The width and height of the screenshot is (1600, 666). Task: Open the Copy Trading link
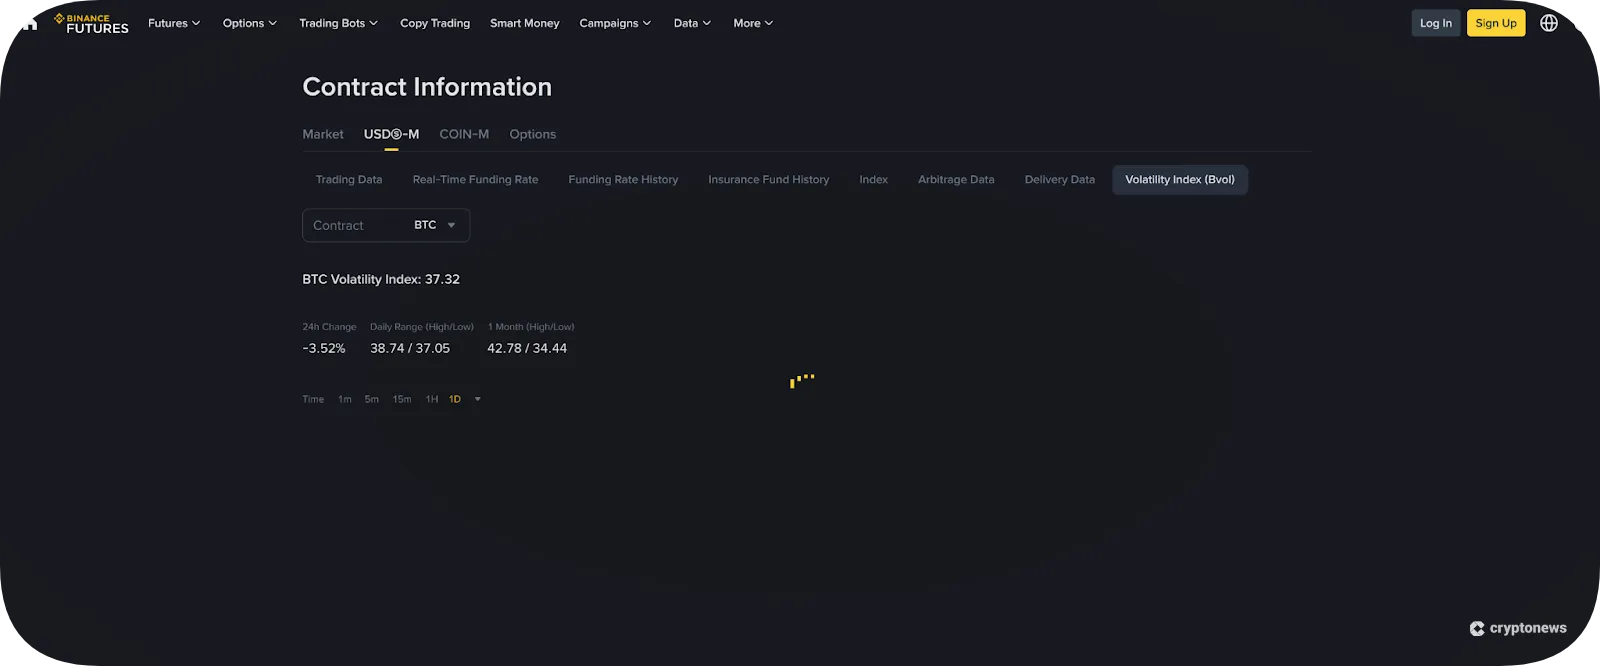(x=435, y=23)
